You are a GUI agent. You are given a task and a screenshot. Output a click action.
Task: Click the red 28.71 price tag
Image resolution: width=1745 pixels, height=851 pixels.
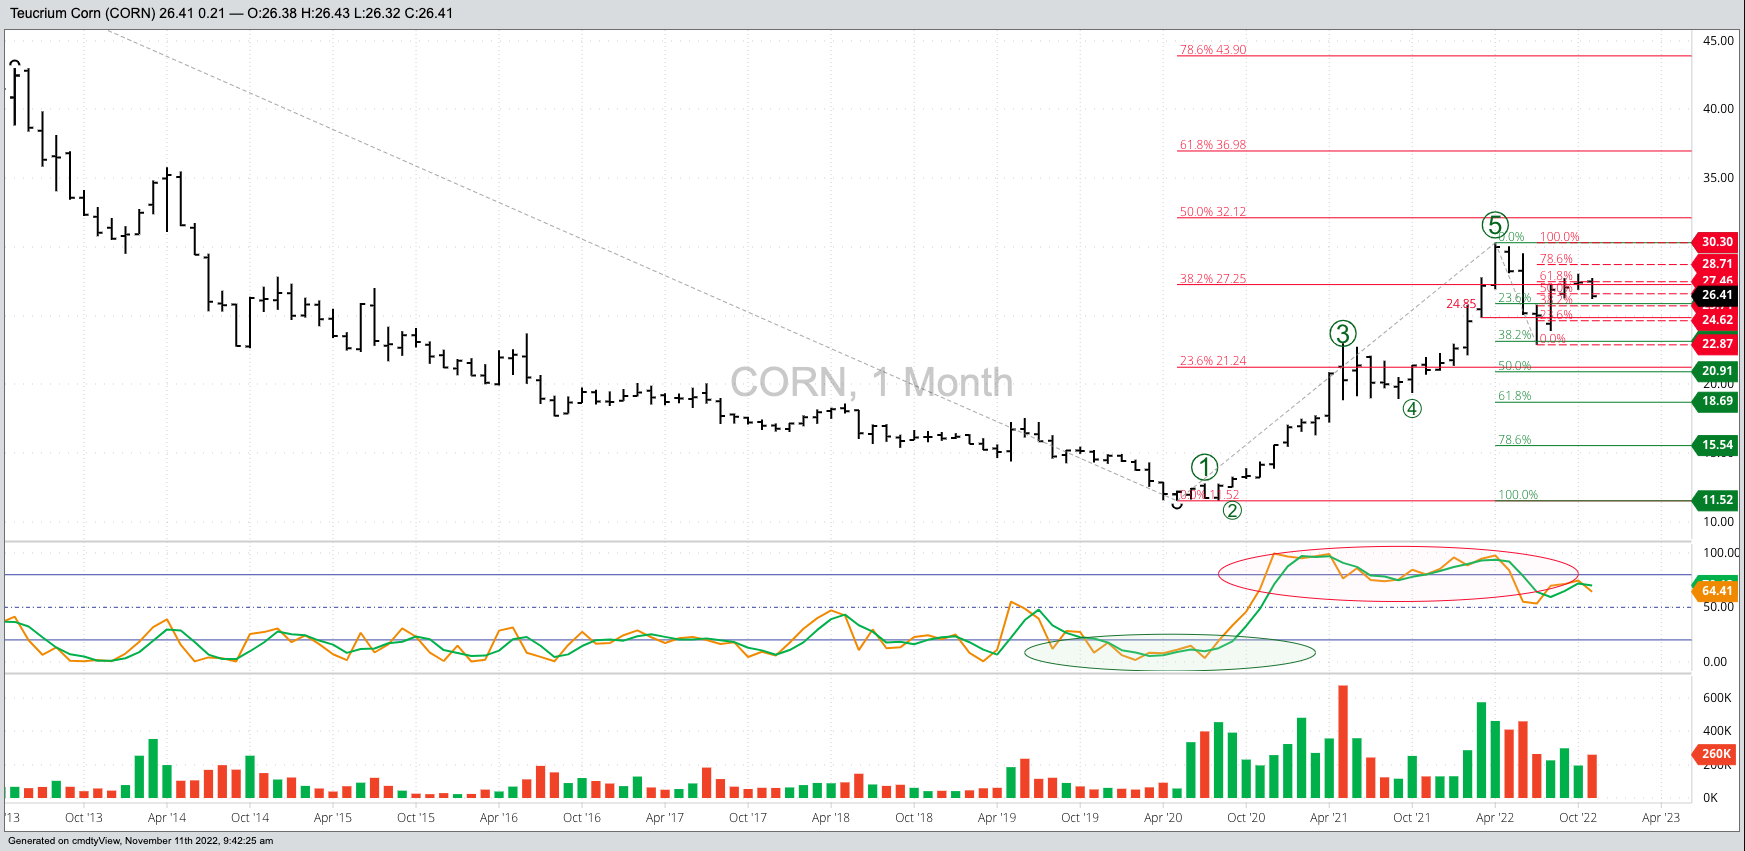click(x=1717, y=264)
